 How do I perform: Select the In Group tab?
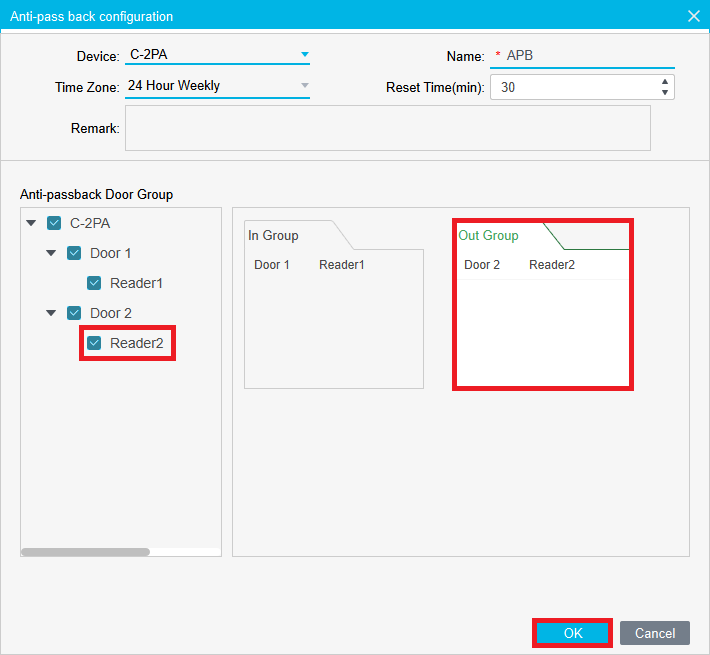coord(274,235)
